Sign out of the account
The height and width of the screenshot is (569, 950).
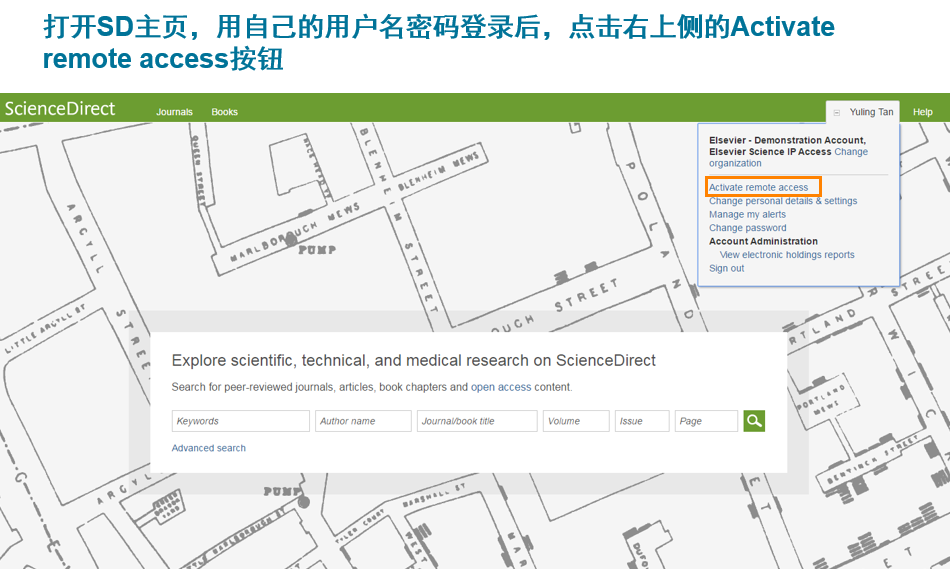[726, 268]
